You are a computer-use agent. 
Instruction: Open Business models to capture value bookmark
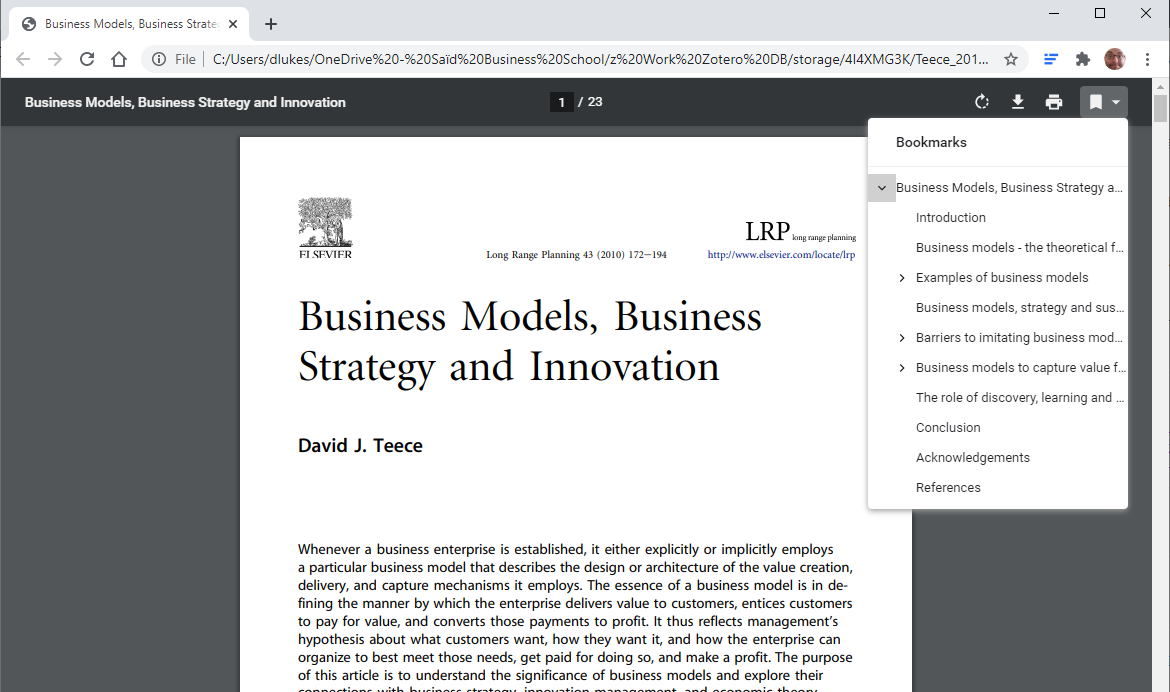coord(1021,367)
